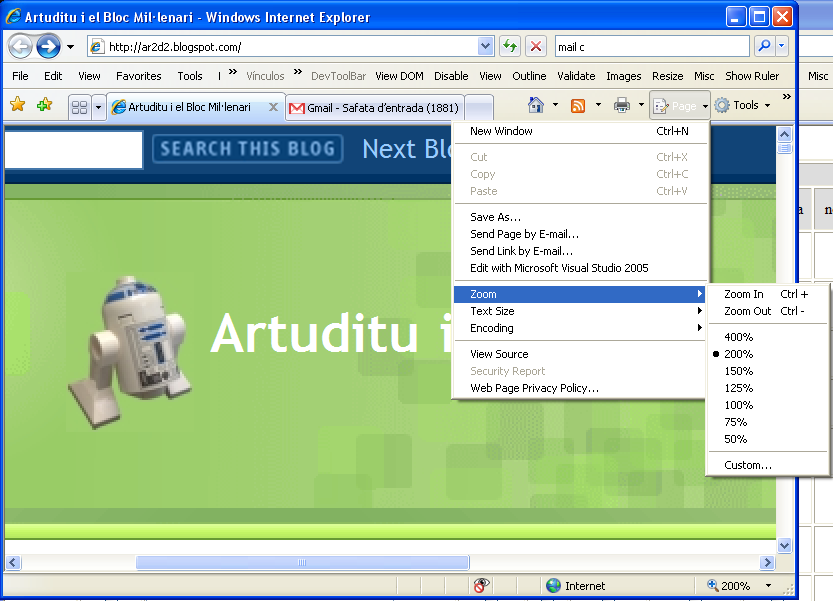Image resolution: width=833 pixels, height=601 pixels.
Task: Open Custom zoom option
Action: pos(768,465)
